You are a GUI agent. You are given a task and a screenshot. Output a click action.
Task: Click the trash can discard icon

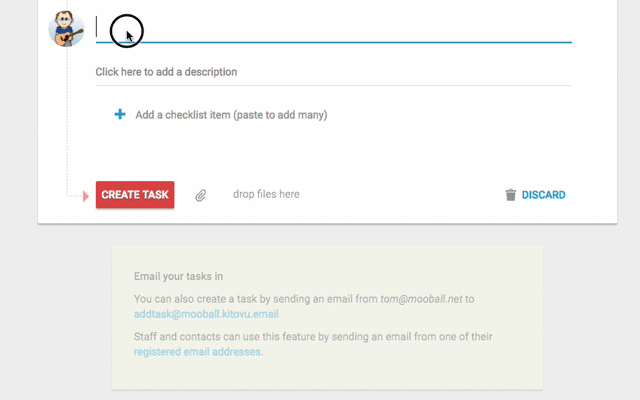click(511, 195)
